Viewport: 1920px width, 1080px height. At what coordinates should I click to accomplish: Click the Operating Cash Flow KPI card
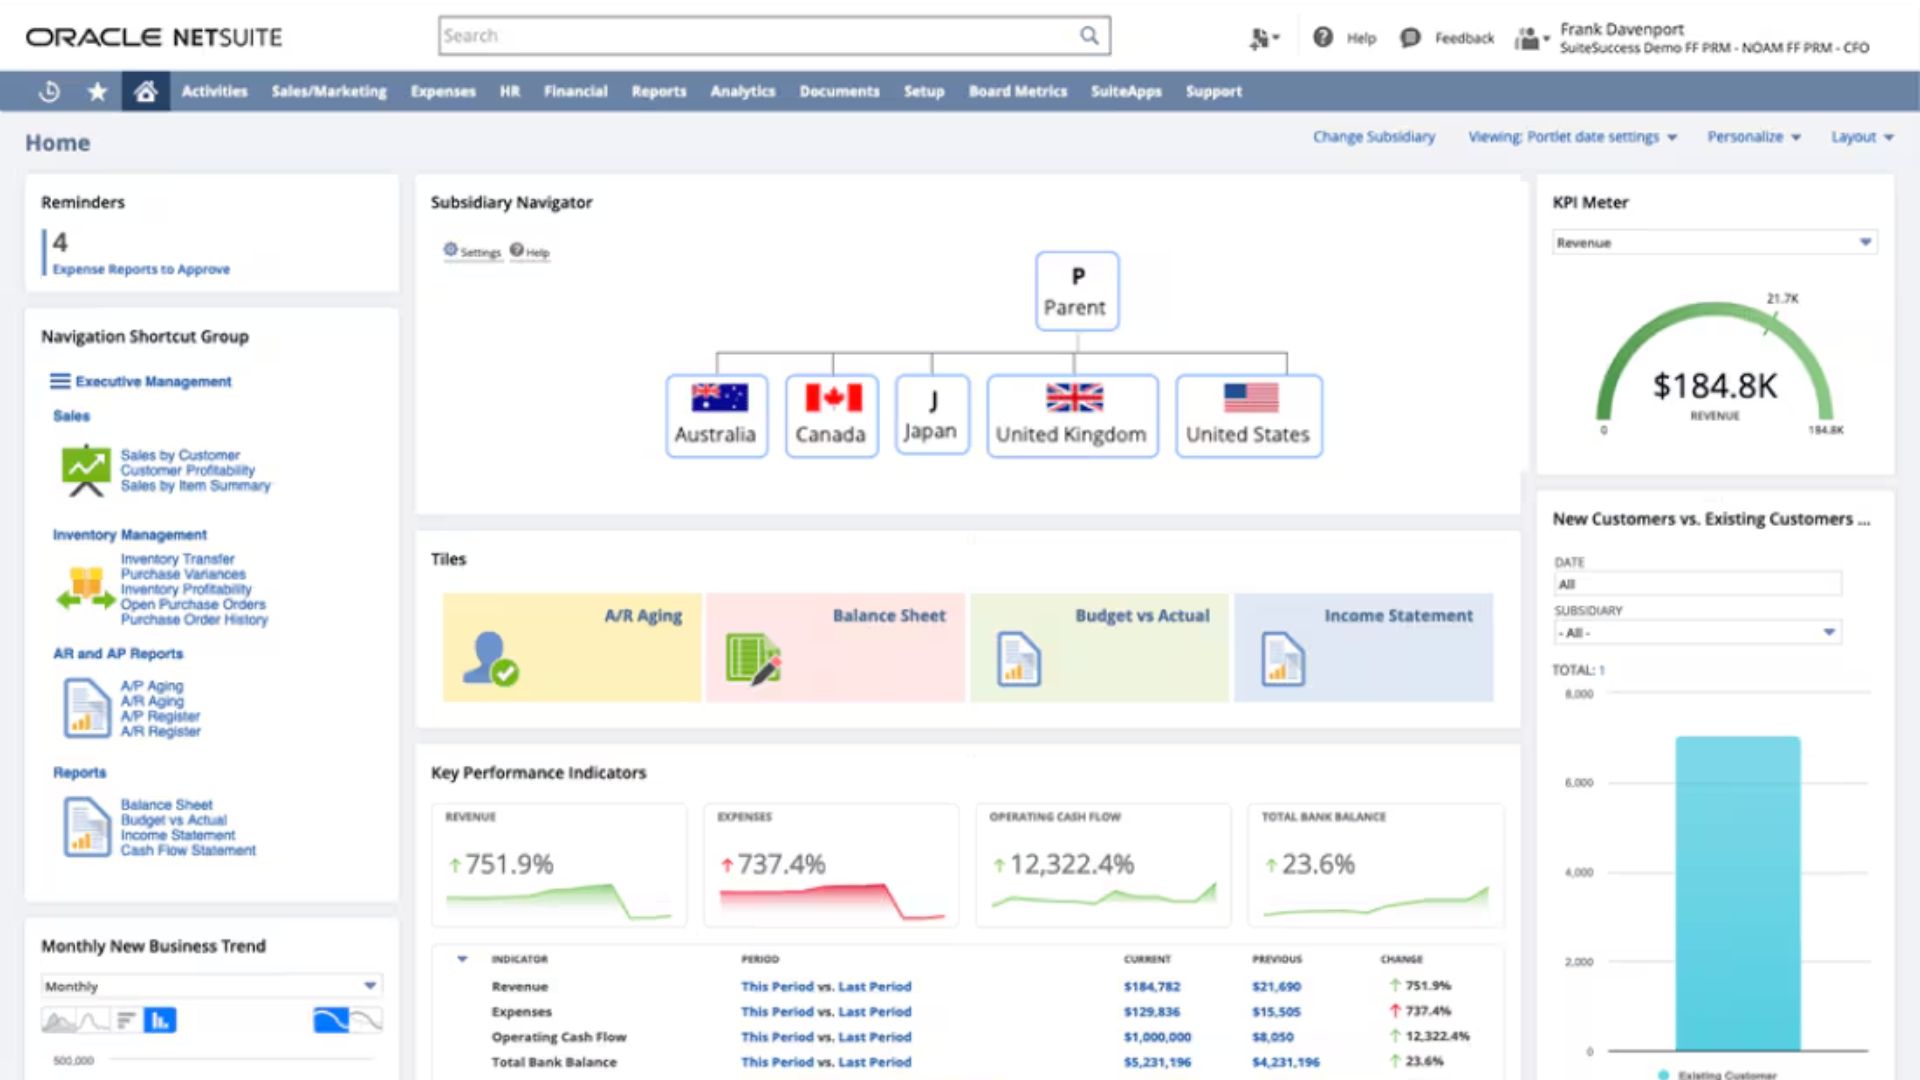pyautogui.click(x=1103, y=866)
